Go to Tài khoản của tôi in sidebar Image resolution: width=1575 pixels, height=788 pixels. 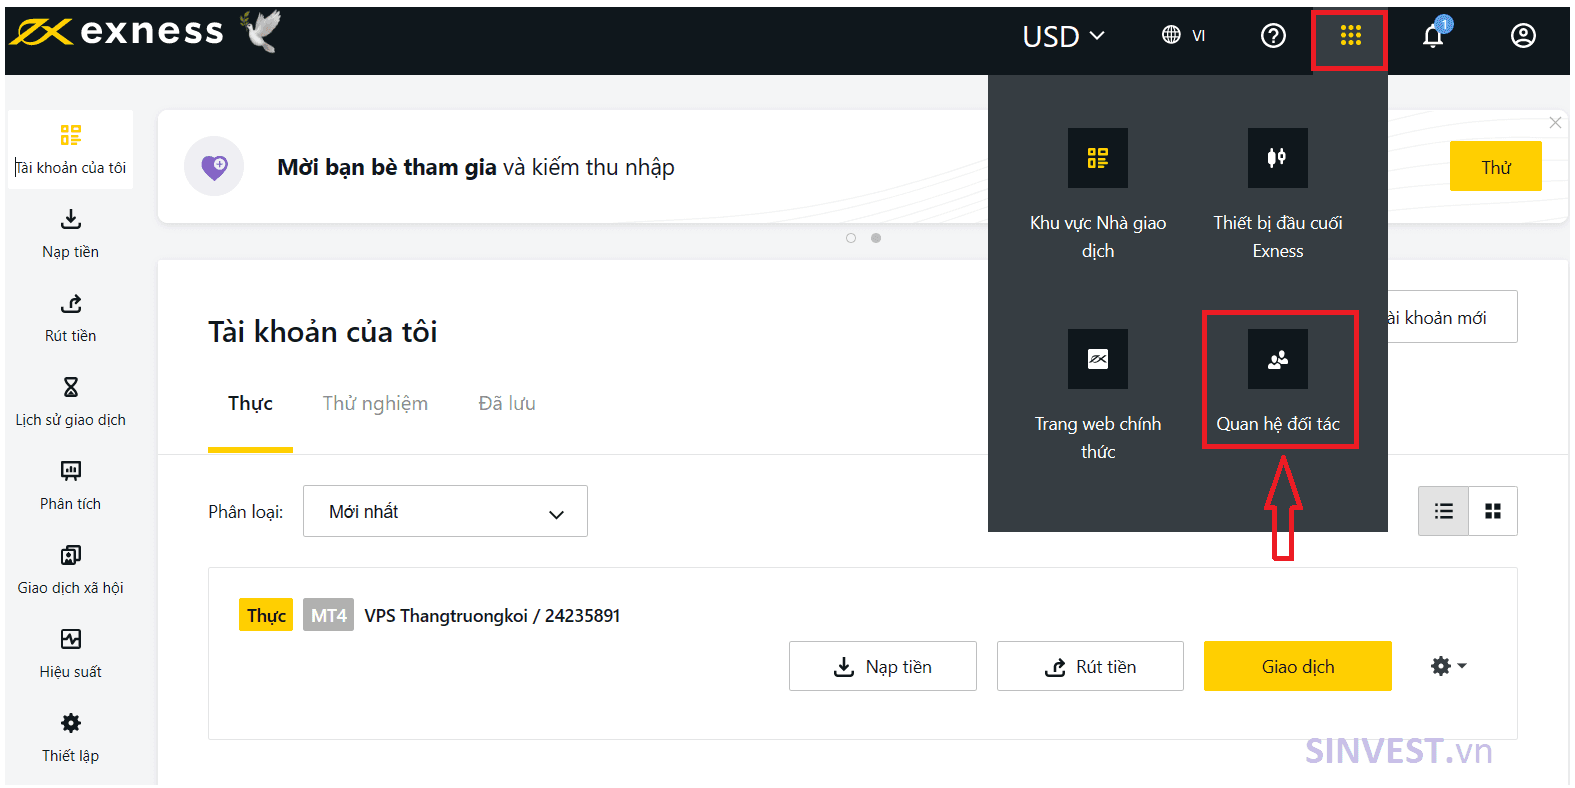(x=71, y=150)
